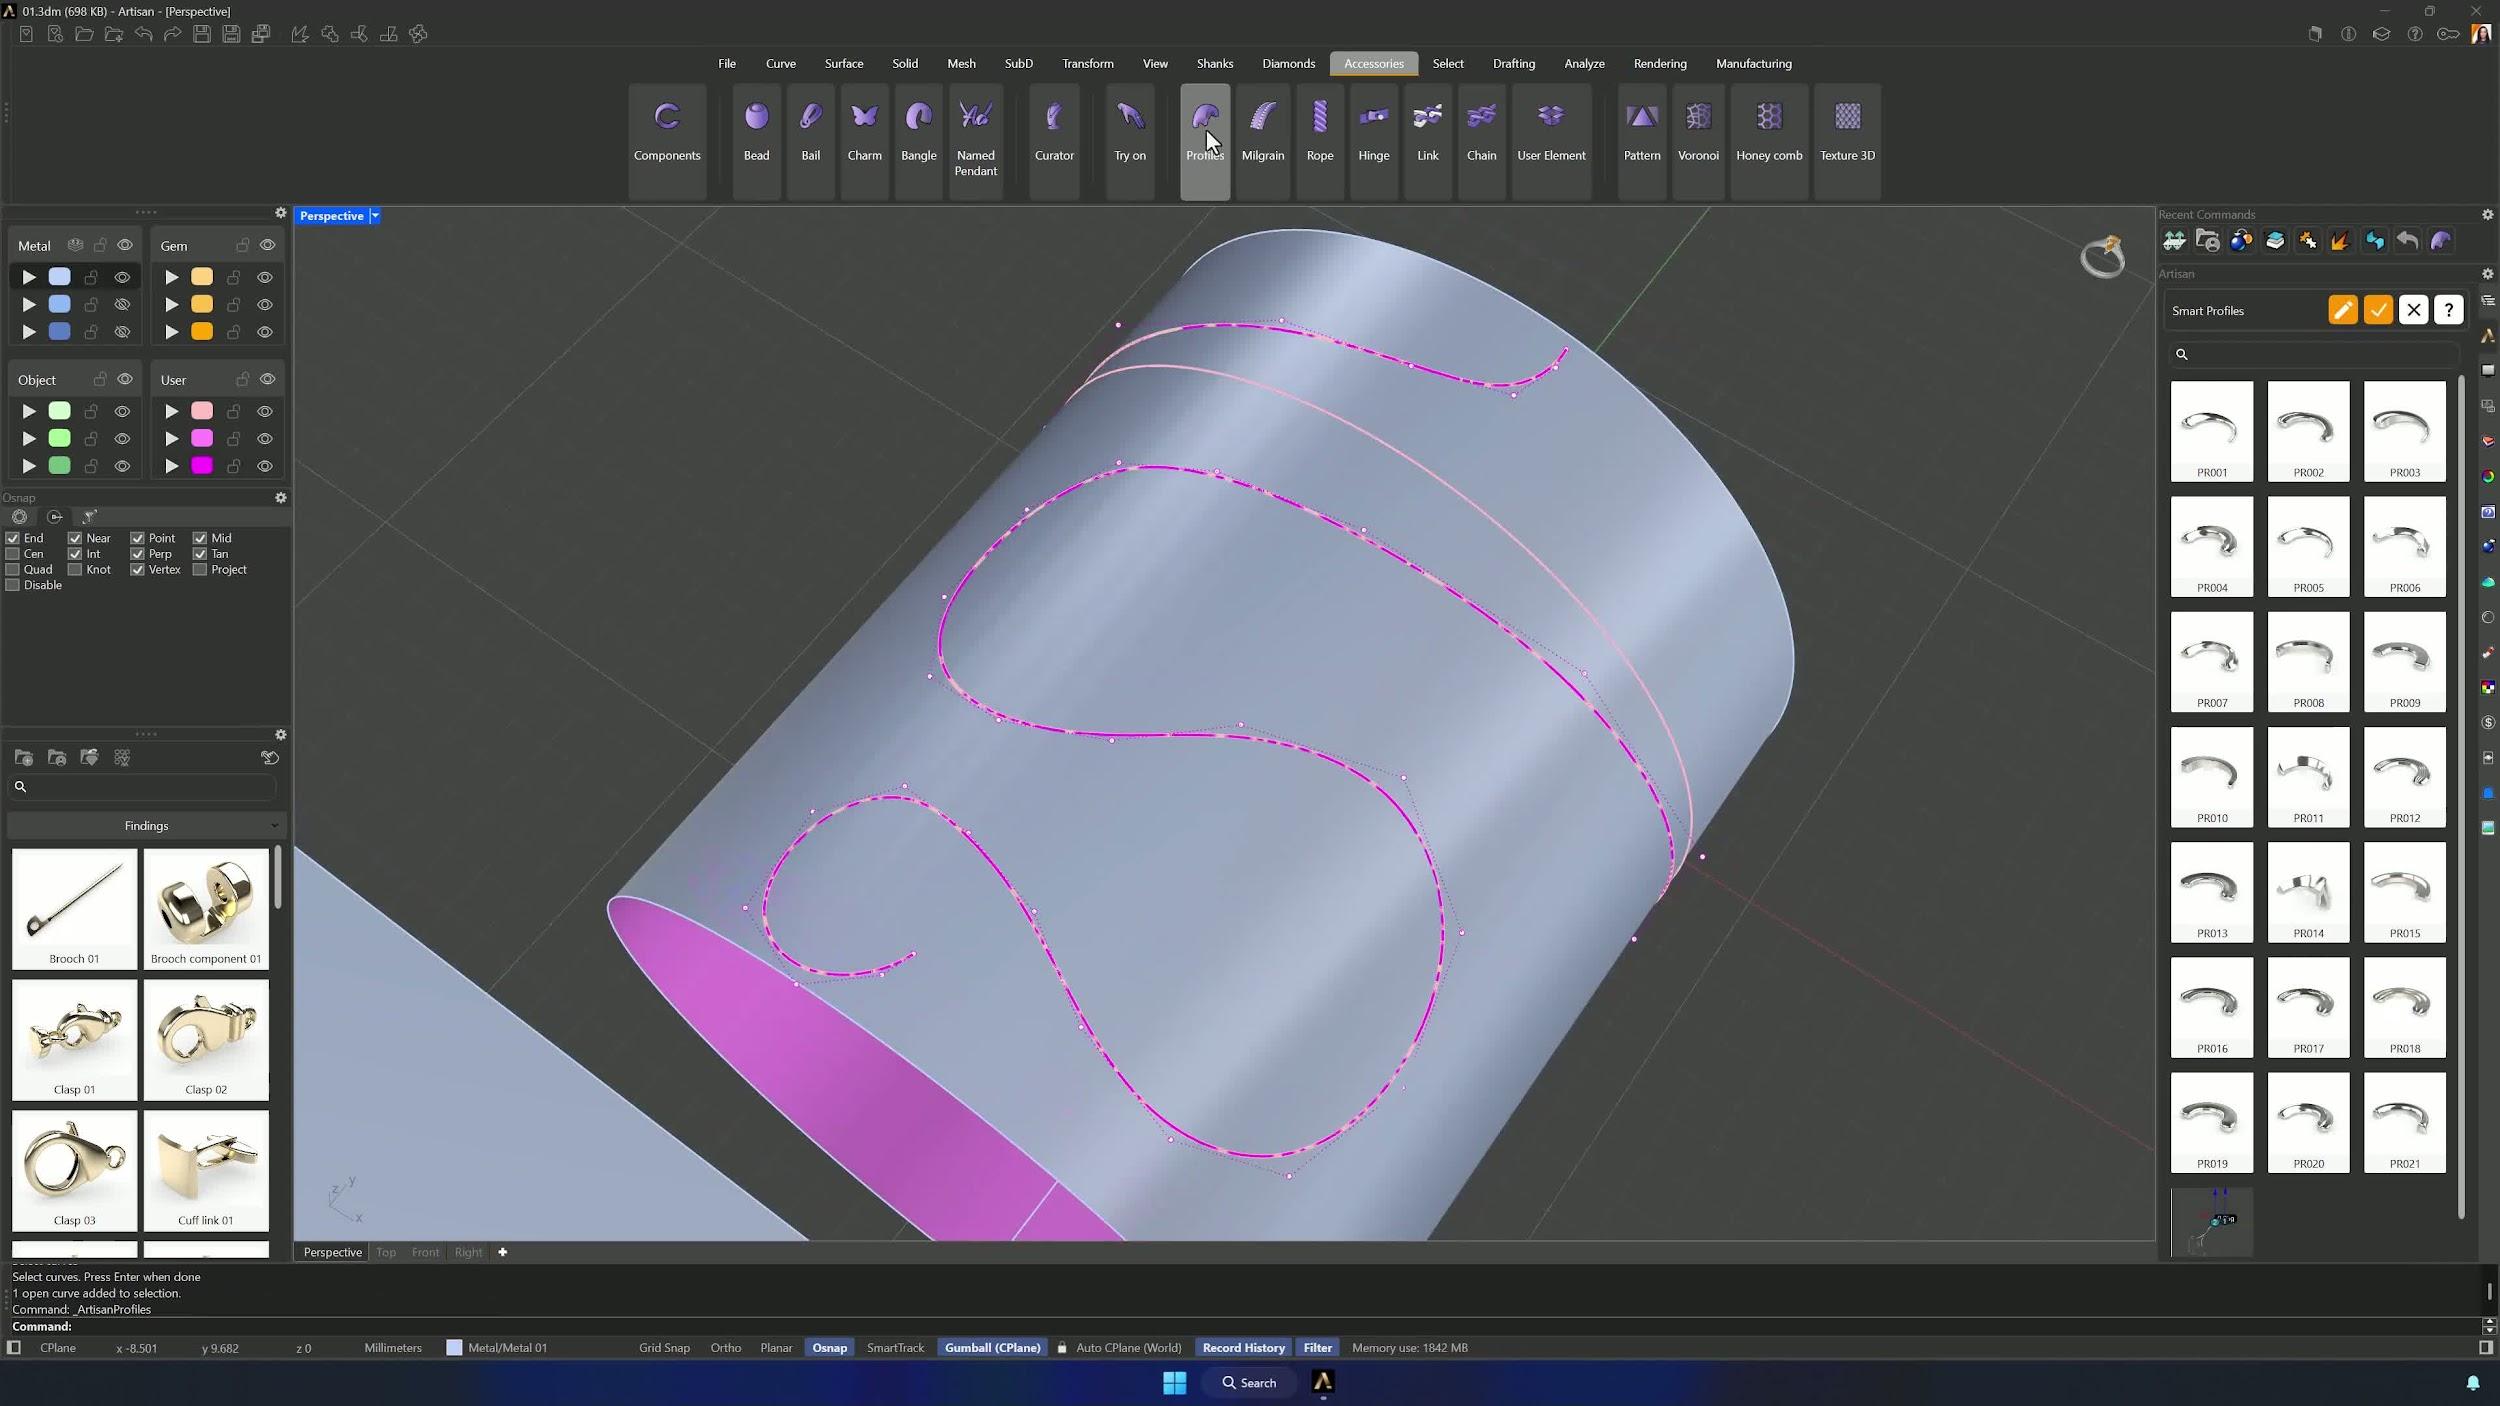Switch to the Diamonds menu tab
Viewport: 2500px width, 1406px height.
pos(1288,63)
